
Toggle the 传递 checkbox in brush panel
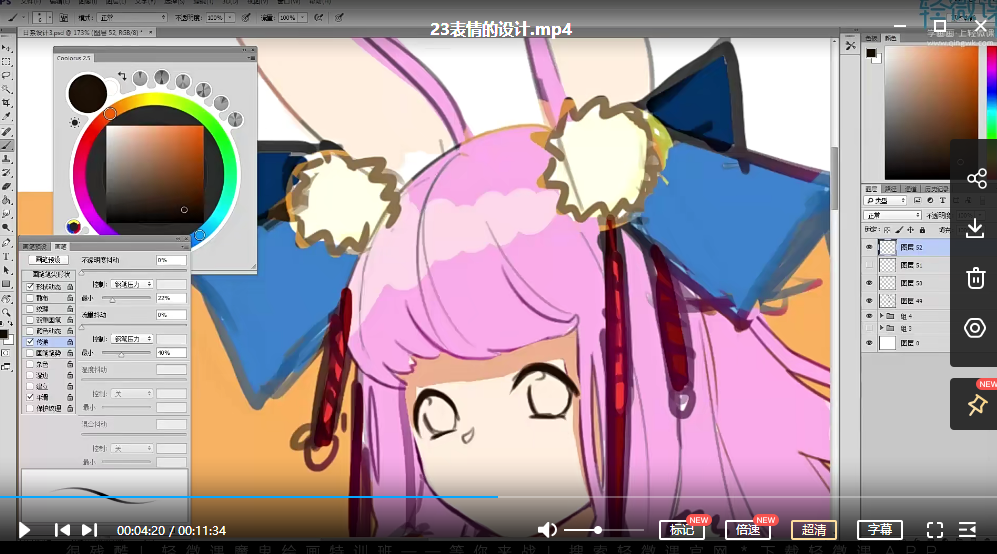click(29, 342)
